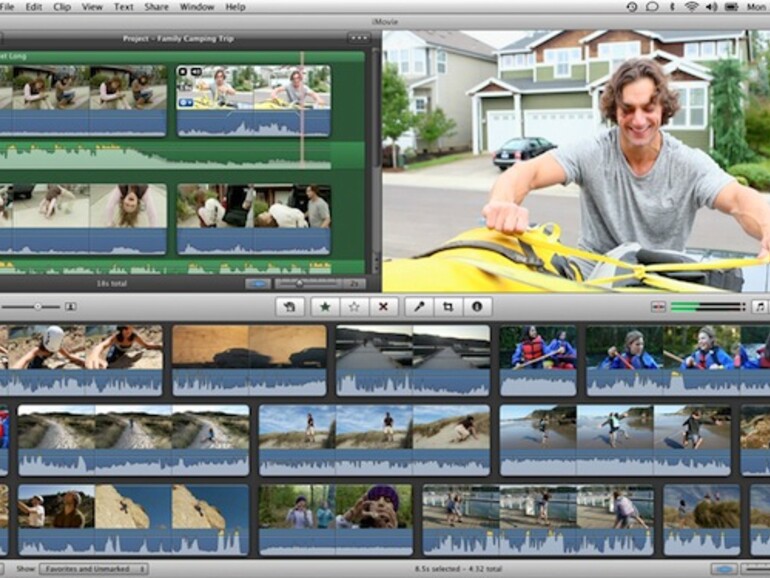Image resolution: width=770 pixels, height=578 pixels.
Task: Open the Favorites and Unmarked show dropdown
Action: coord(93,569)
